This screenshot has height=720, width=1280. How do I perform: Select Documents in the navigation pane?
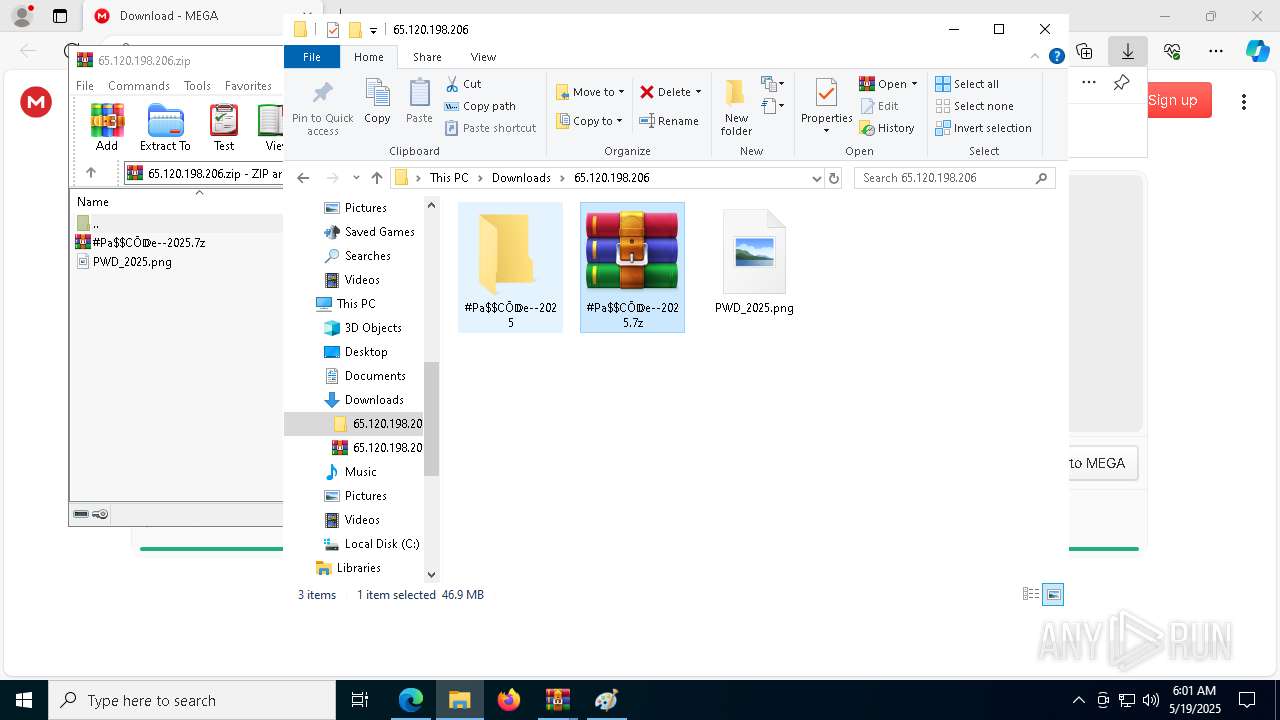(375, 376)
